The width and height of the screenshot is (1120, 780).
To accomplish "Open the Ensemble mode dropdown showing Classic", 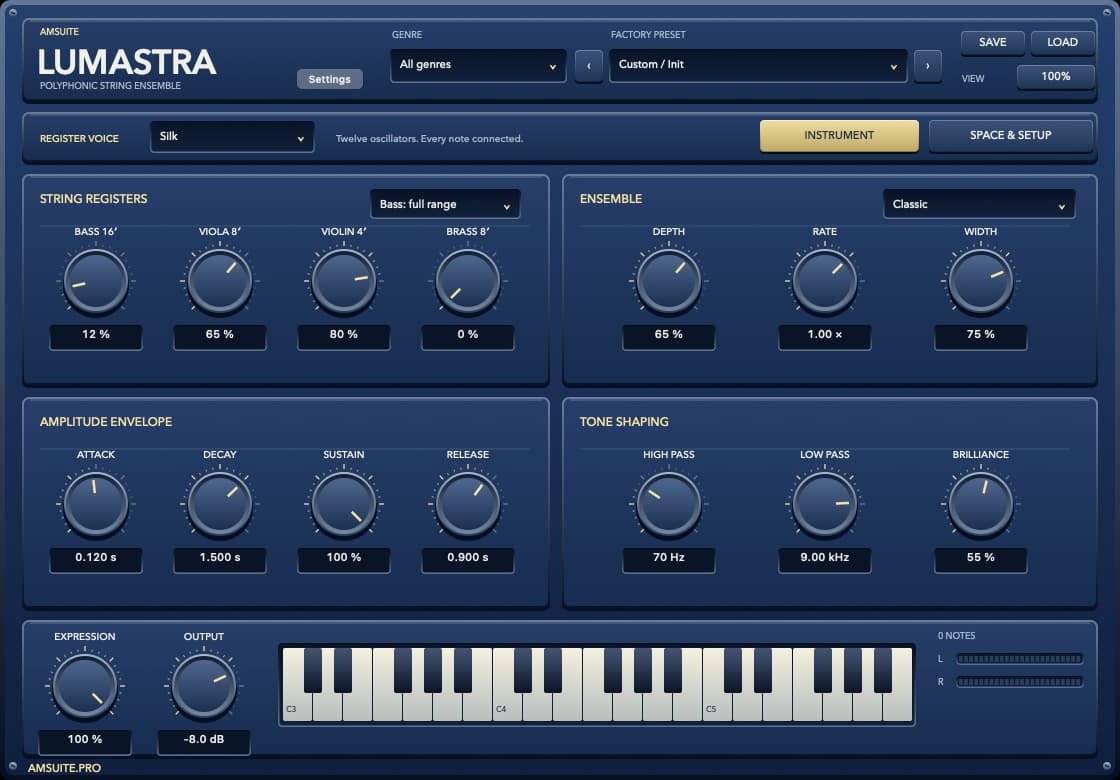I will (979, 204).
